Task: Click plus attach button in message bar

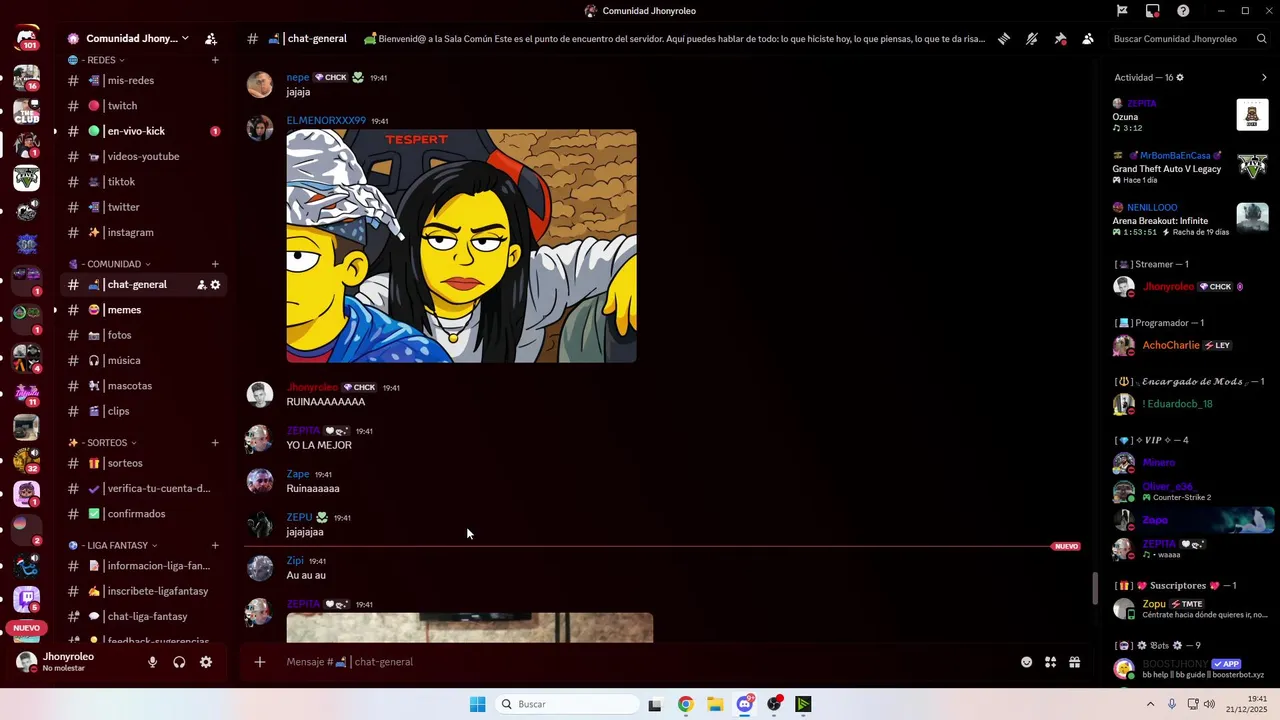Action: [260, 662]
